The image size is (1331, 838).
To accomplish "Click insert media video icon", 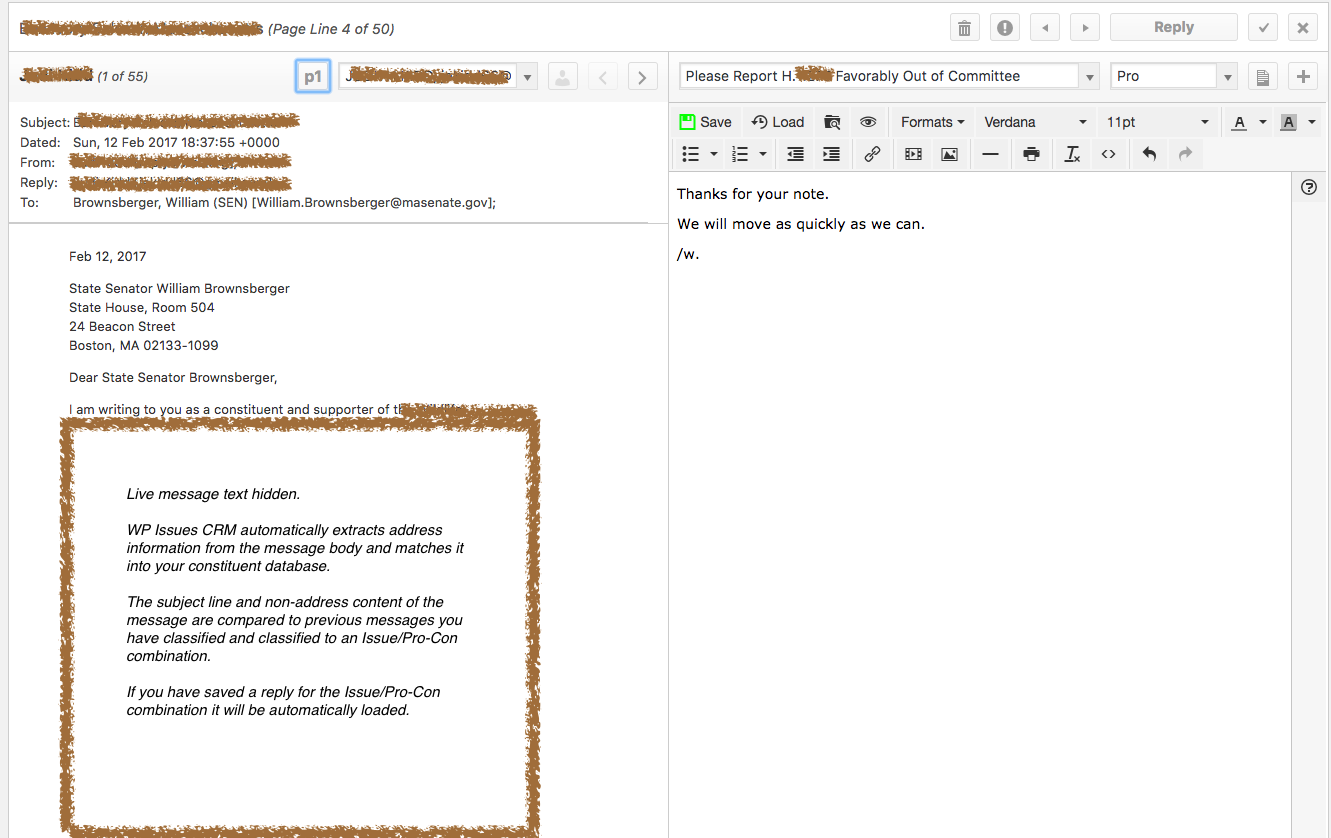I will [x=913, y=154].
